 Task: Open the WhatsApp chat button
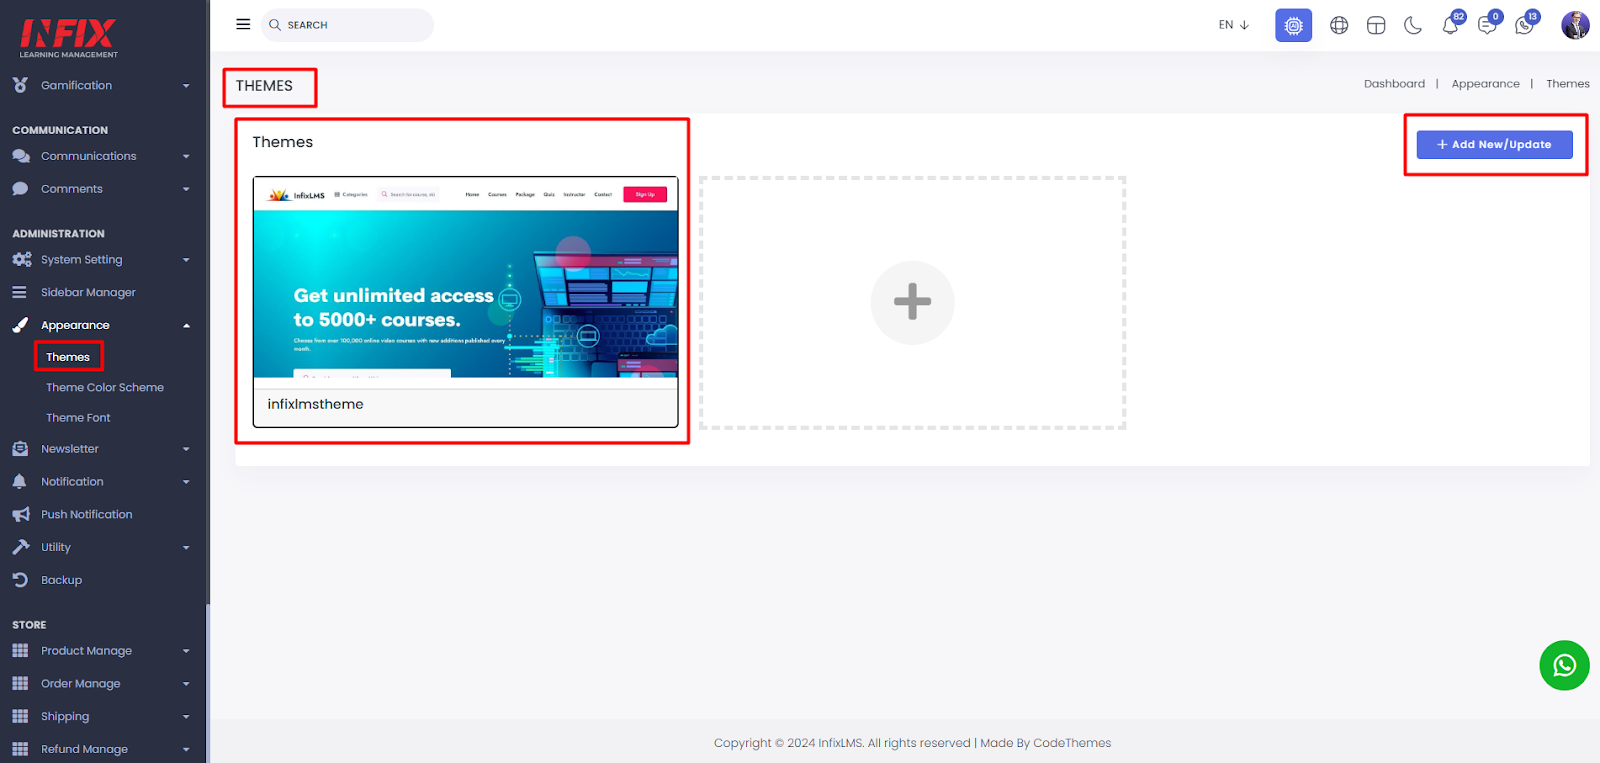coord(1564,665)
